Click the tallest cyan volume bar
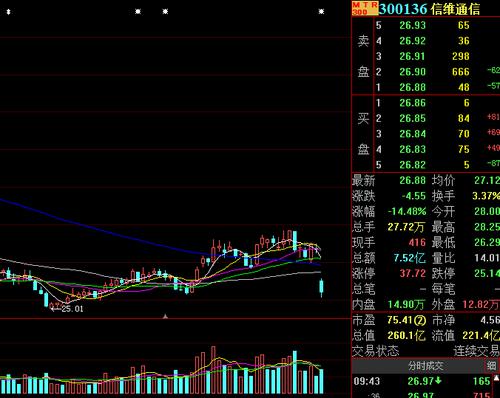Viewport: 500px width, 398px height. click(x=295, y=372)
